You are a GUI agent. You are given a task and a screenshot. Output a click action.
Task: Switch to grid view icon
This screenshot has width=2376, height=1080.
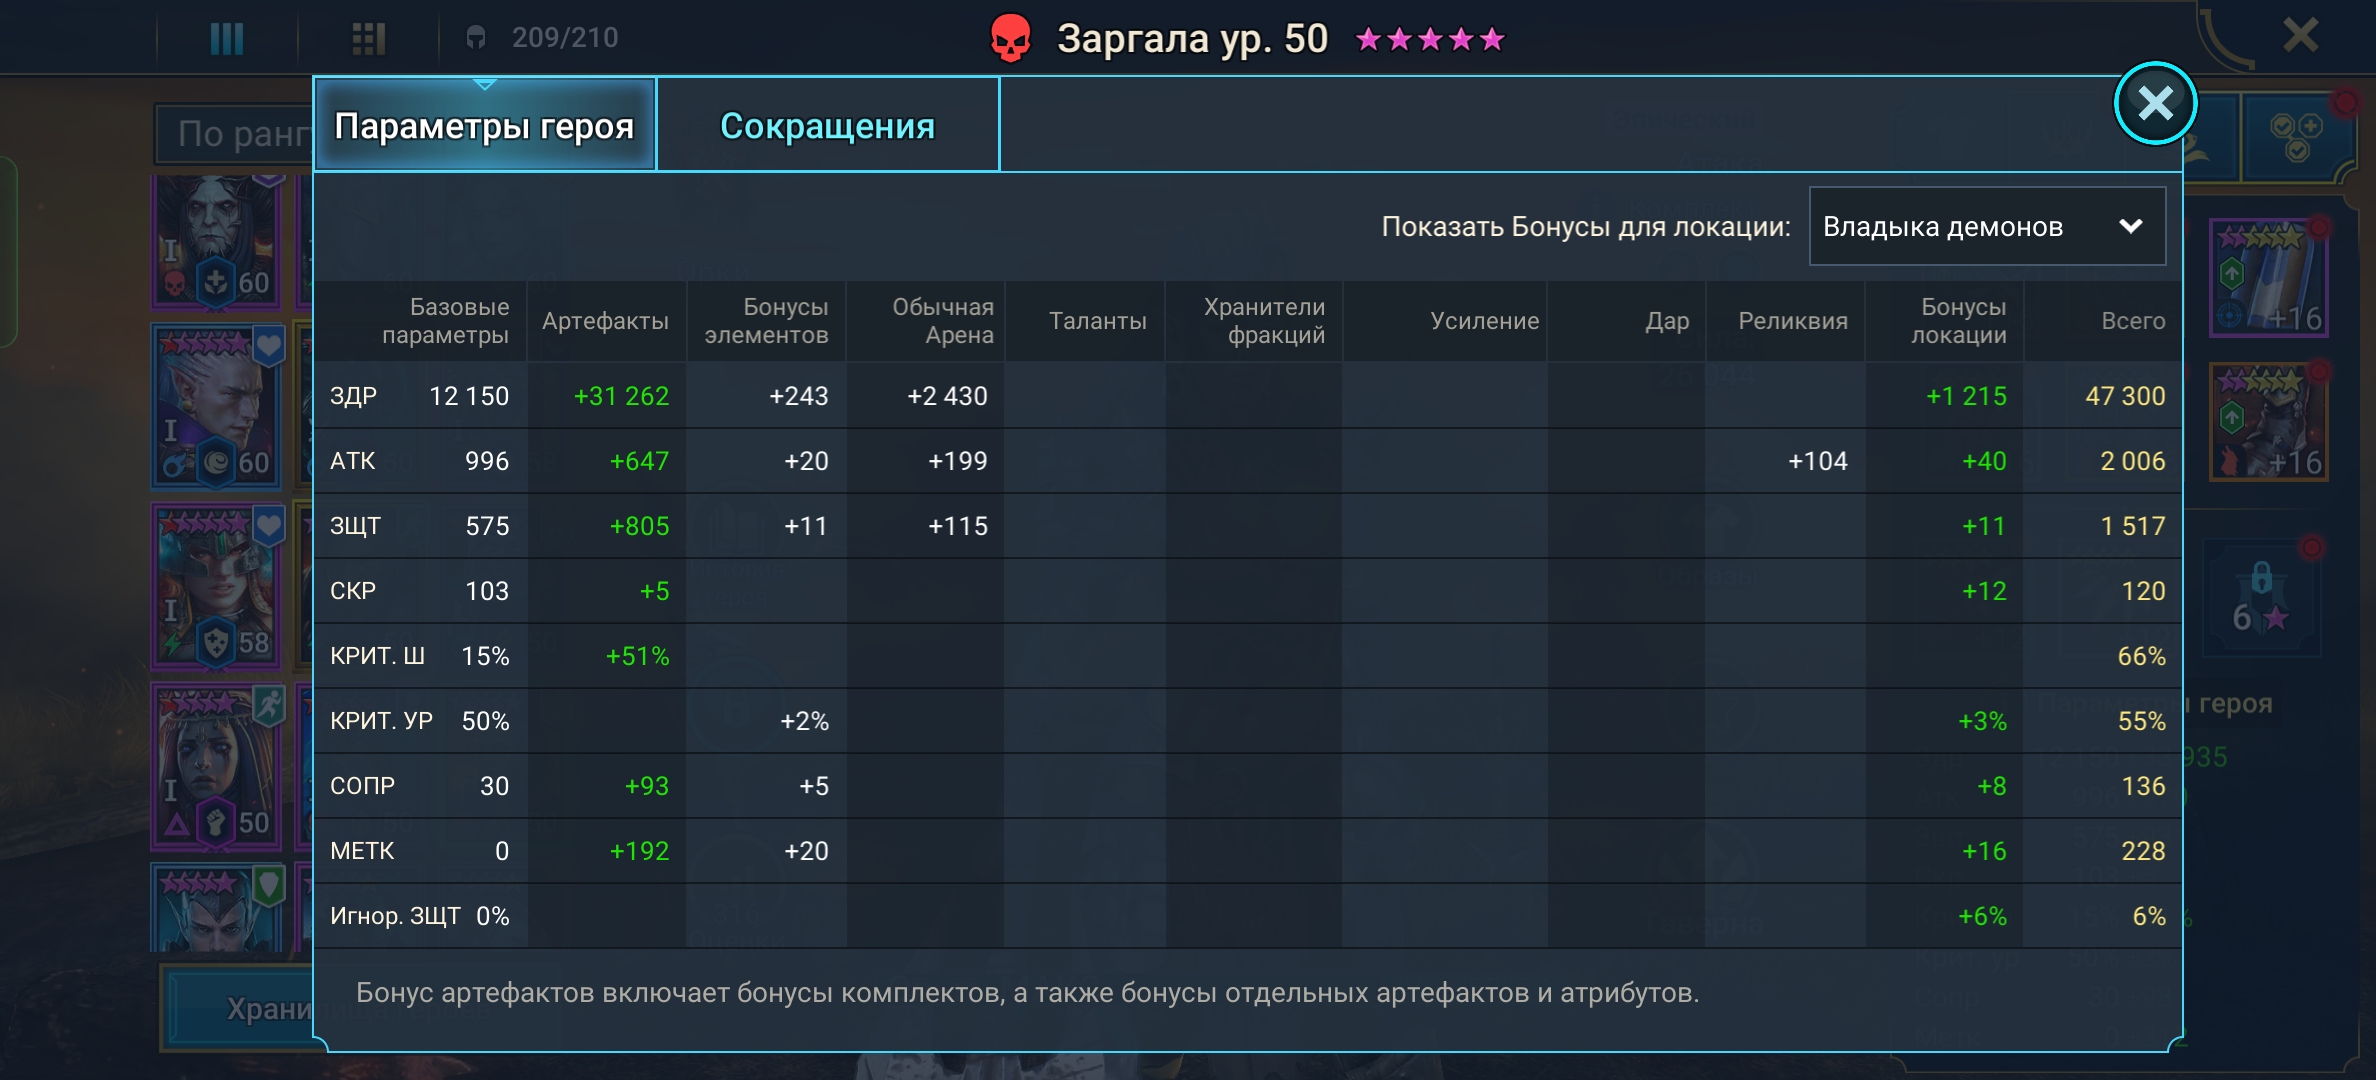368,38
